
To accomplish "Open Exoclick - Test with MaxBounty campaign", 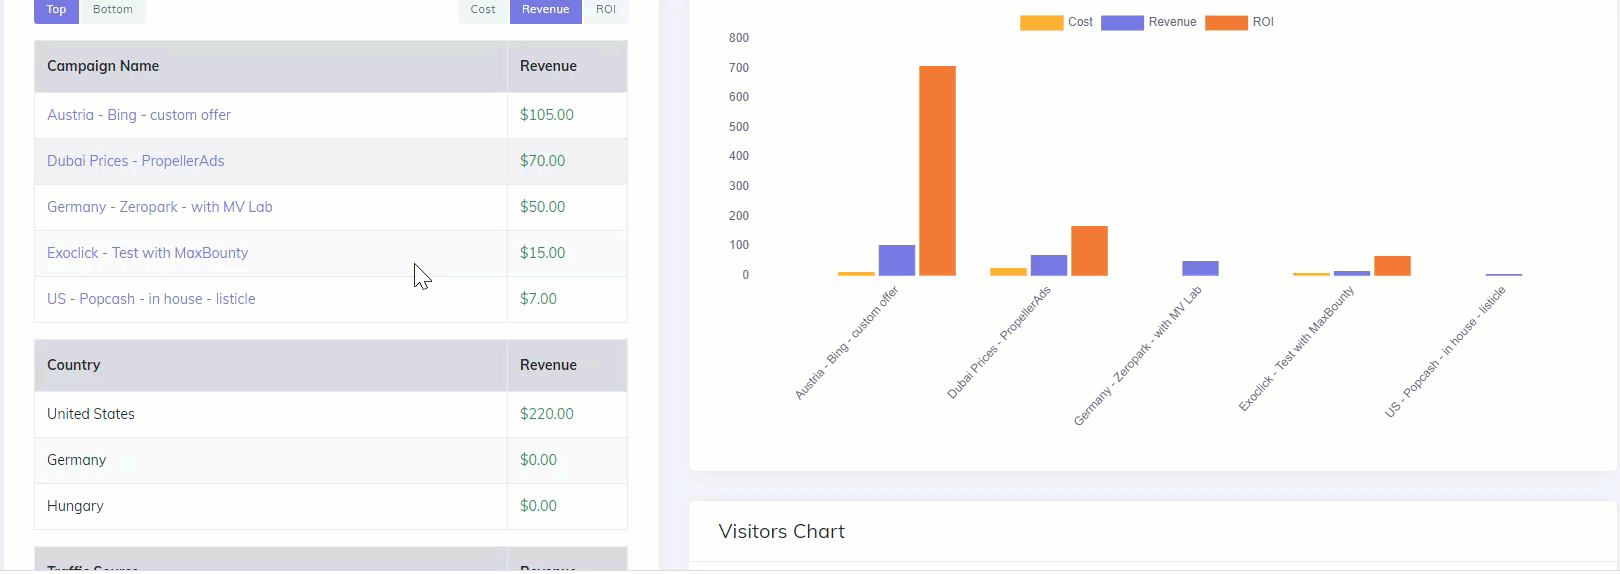I will 148,253.
